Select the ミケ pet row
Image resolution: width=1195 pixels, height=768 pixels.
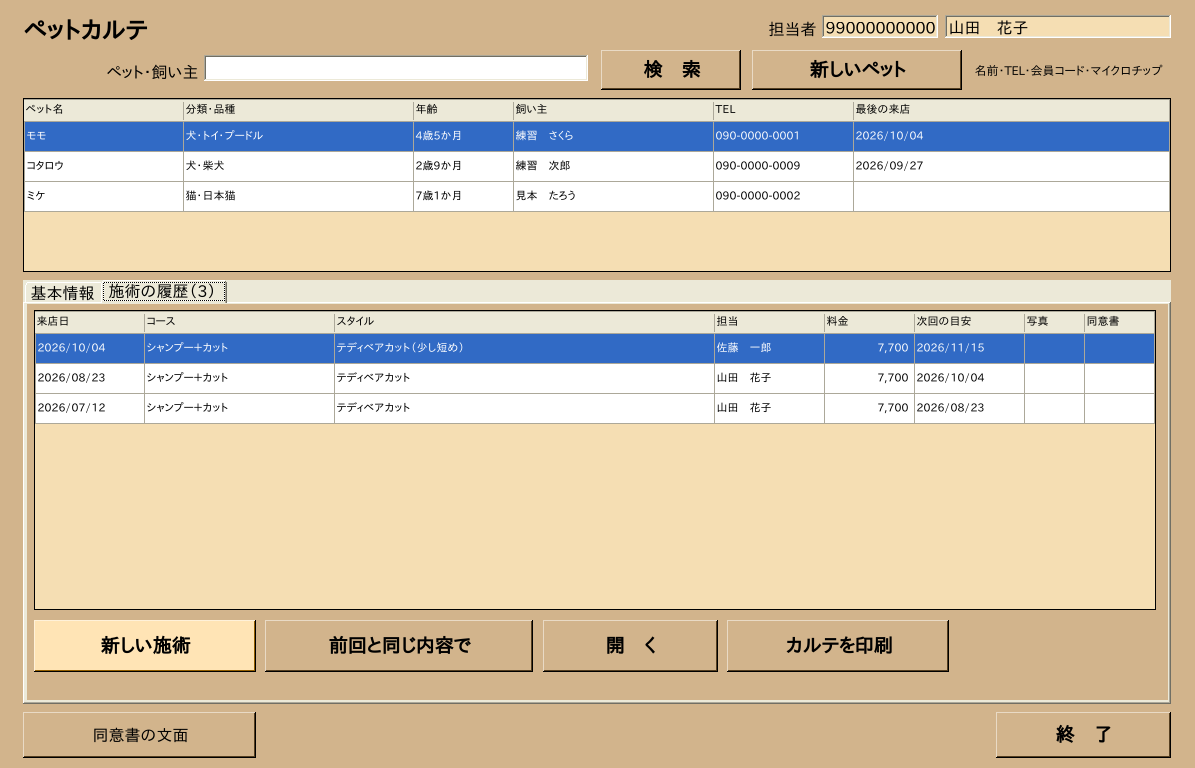(597, 196)
